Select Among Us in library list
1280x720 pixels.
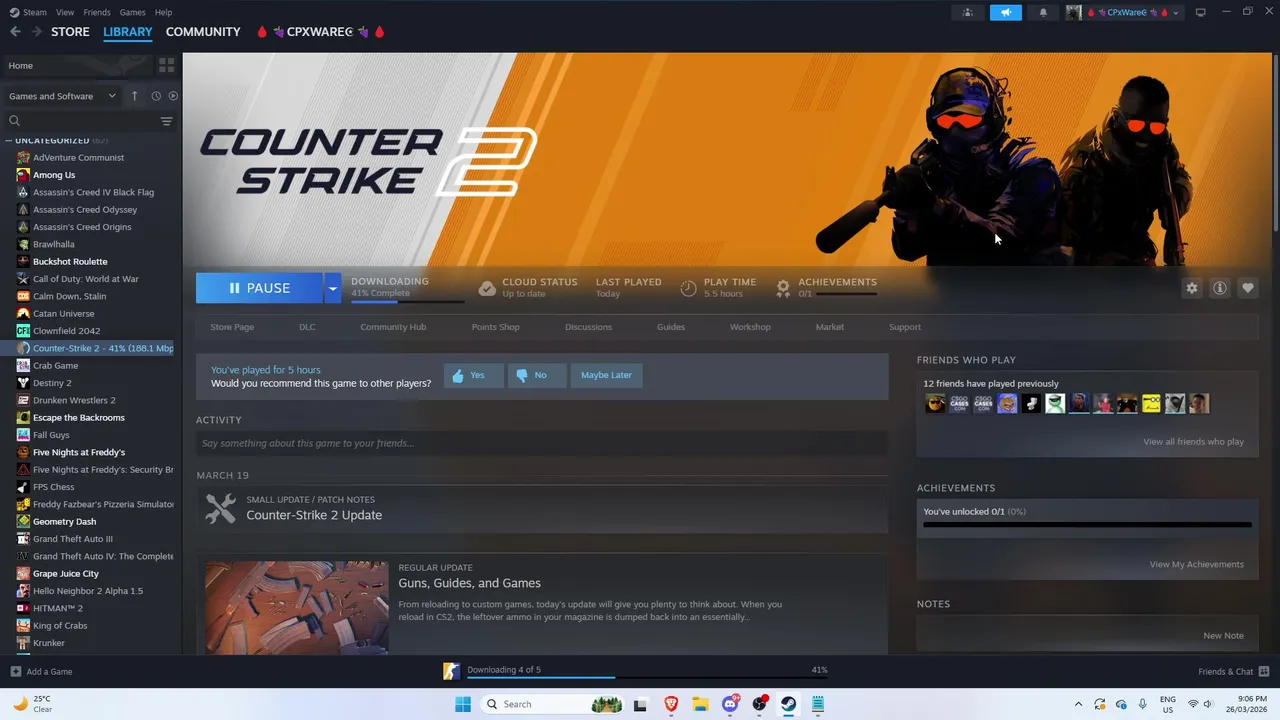pos(54,175)
